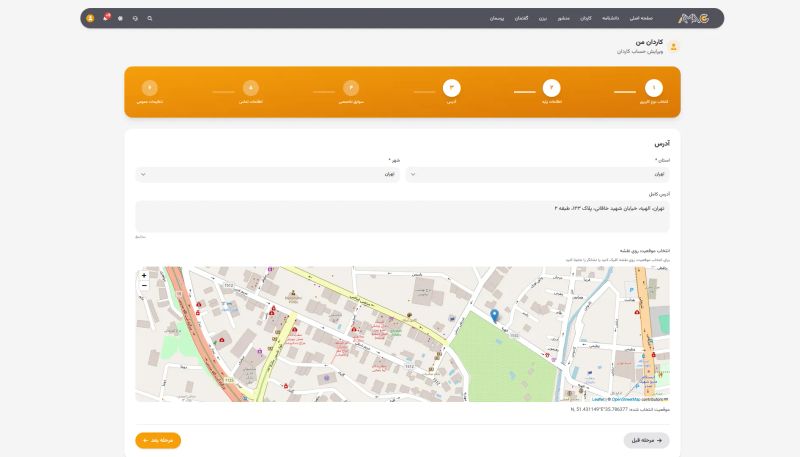800x457 pixels.
Task: Click the orange مرحله بعد button
Action: coord(158,439)
